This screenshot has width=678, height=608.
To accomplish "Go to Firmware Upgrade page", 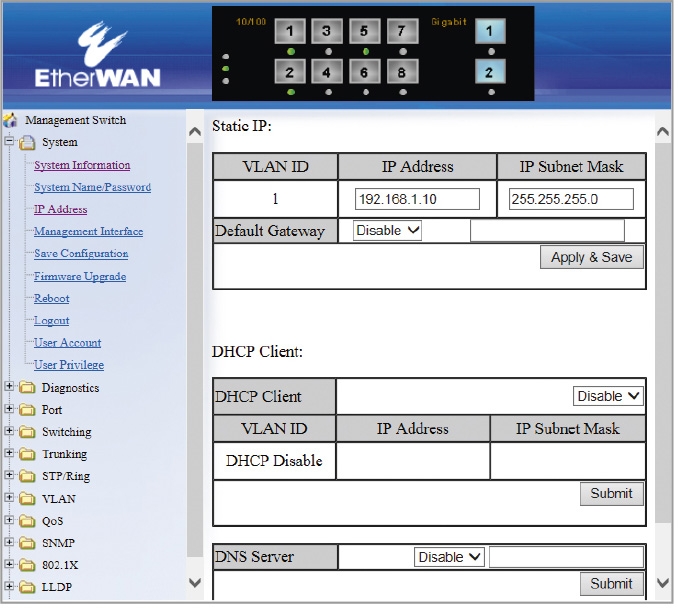I will [80, 276].
